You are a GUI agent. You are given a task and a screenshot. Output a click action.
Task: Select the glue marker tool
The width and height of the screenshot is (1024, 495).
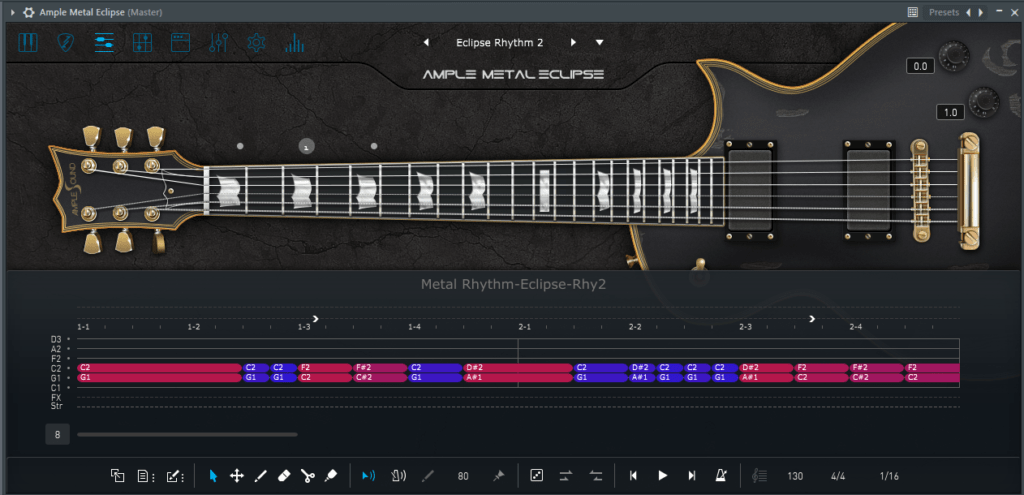click(x=330, y=476)
